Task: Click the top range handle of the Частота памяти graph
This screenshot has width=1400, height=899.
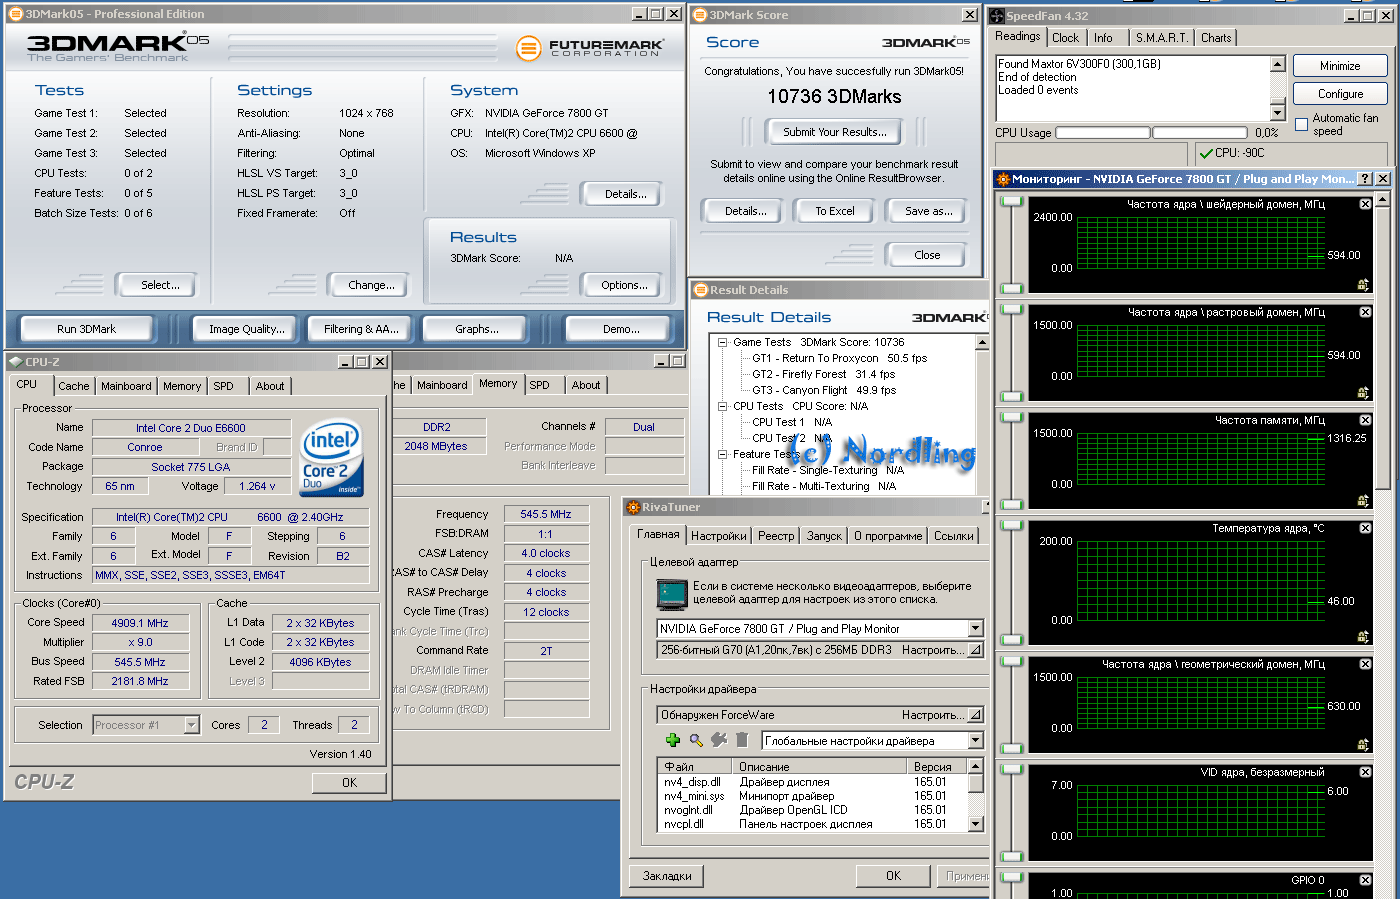Action: [x=1012, y=418]
